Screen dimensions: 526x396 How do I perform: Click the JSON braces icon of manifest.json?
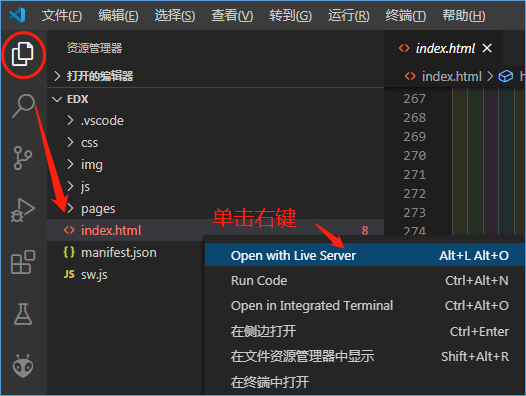[x=69, y=252]
